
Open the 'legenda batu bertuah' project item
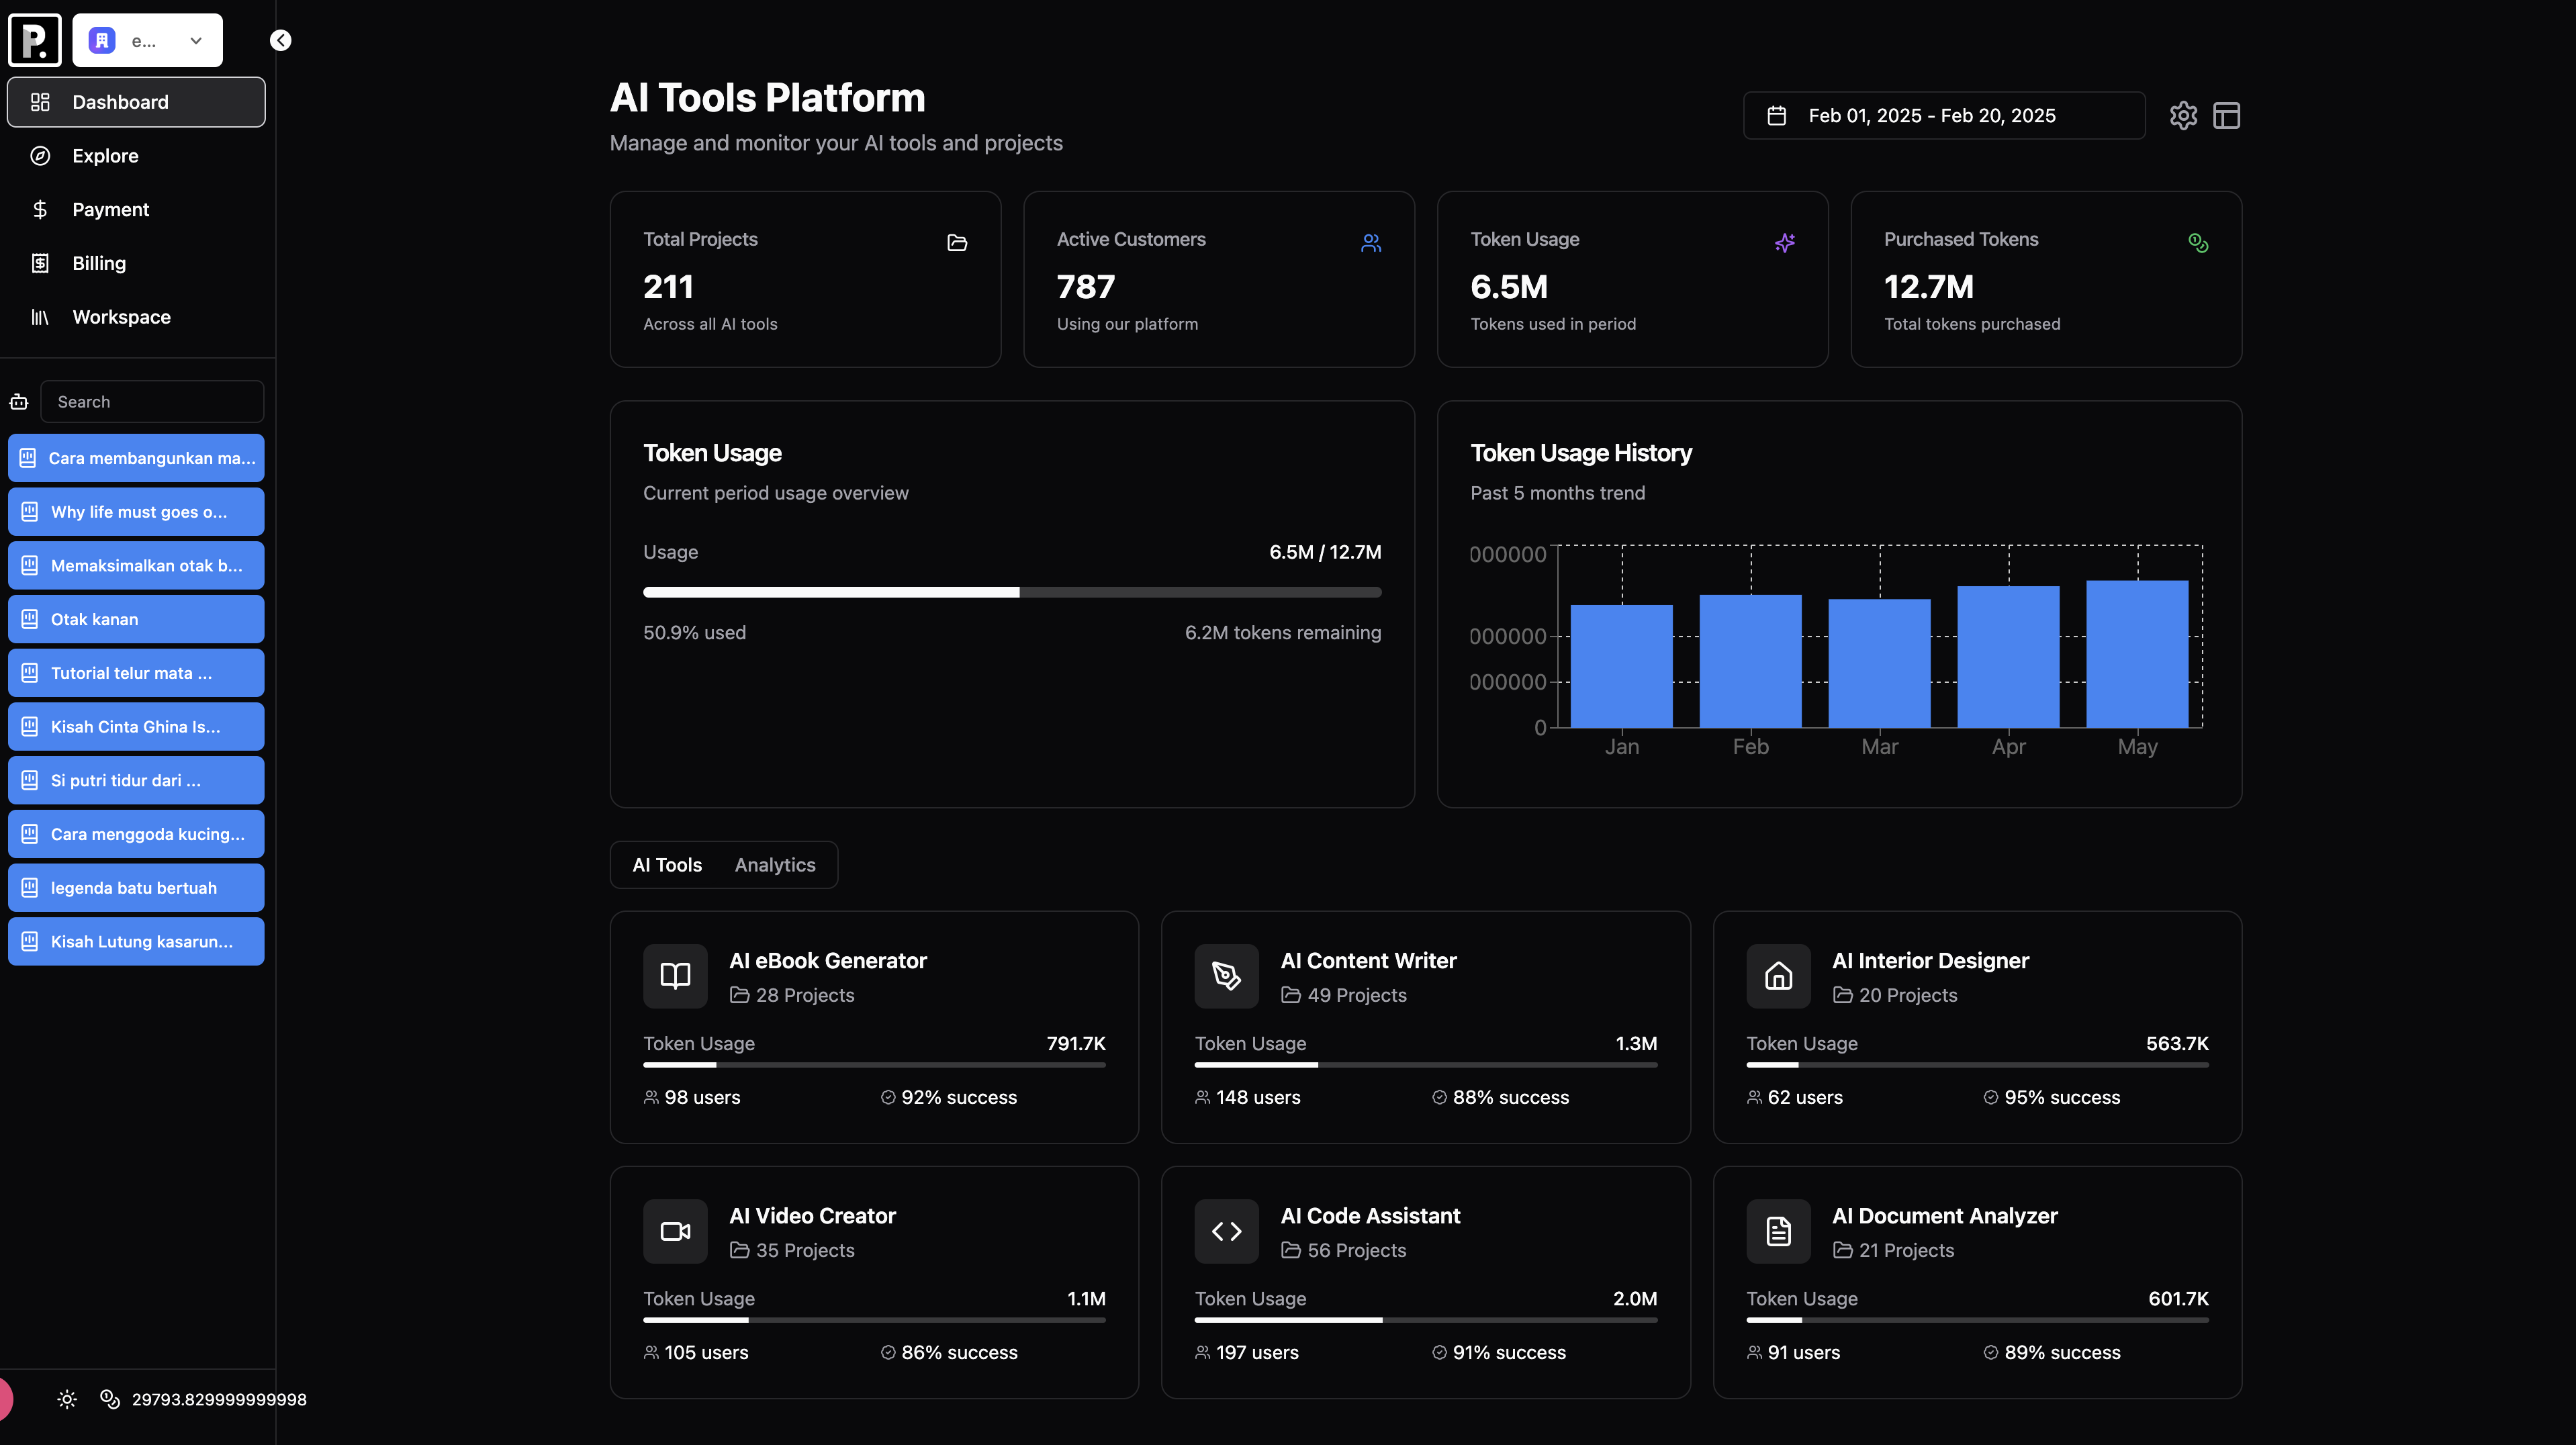coord(136,888)
